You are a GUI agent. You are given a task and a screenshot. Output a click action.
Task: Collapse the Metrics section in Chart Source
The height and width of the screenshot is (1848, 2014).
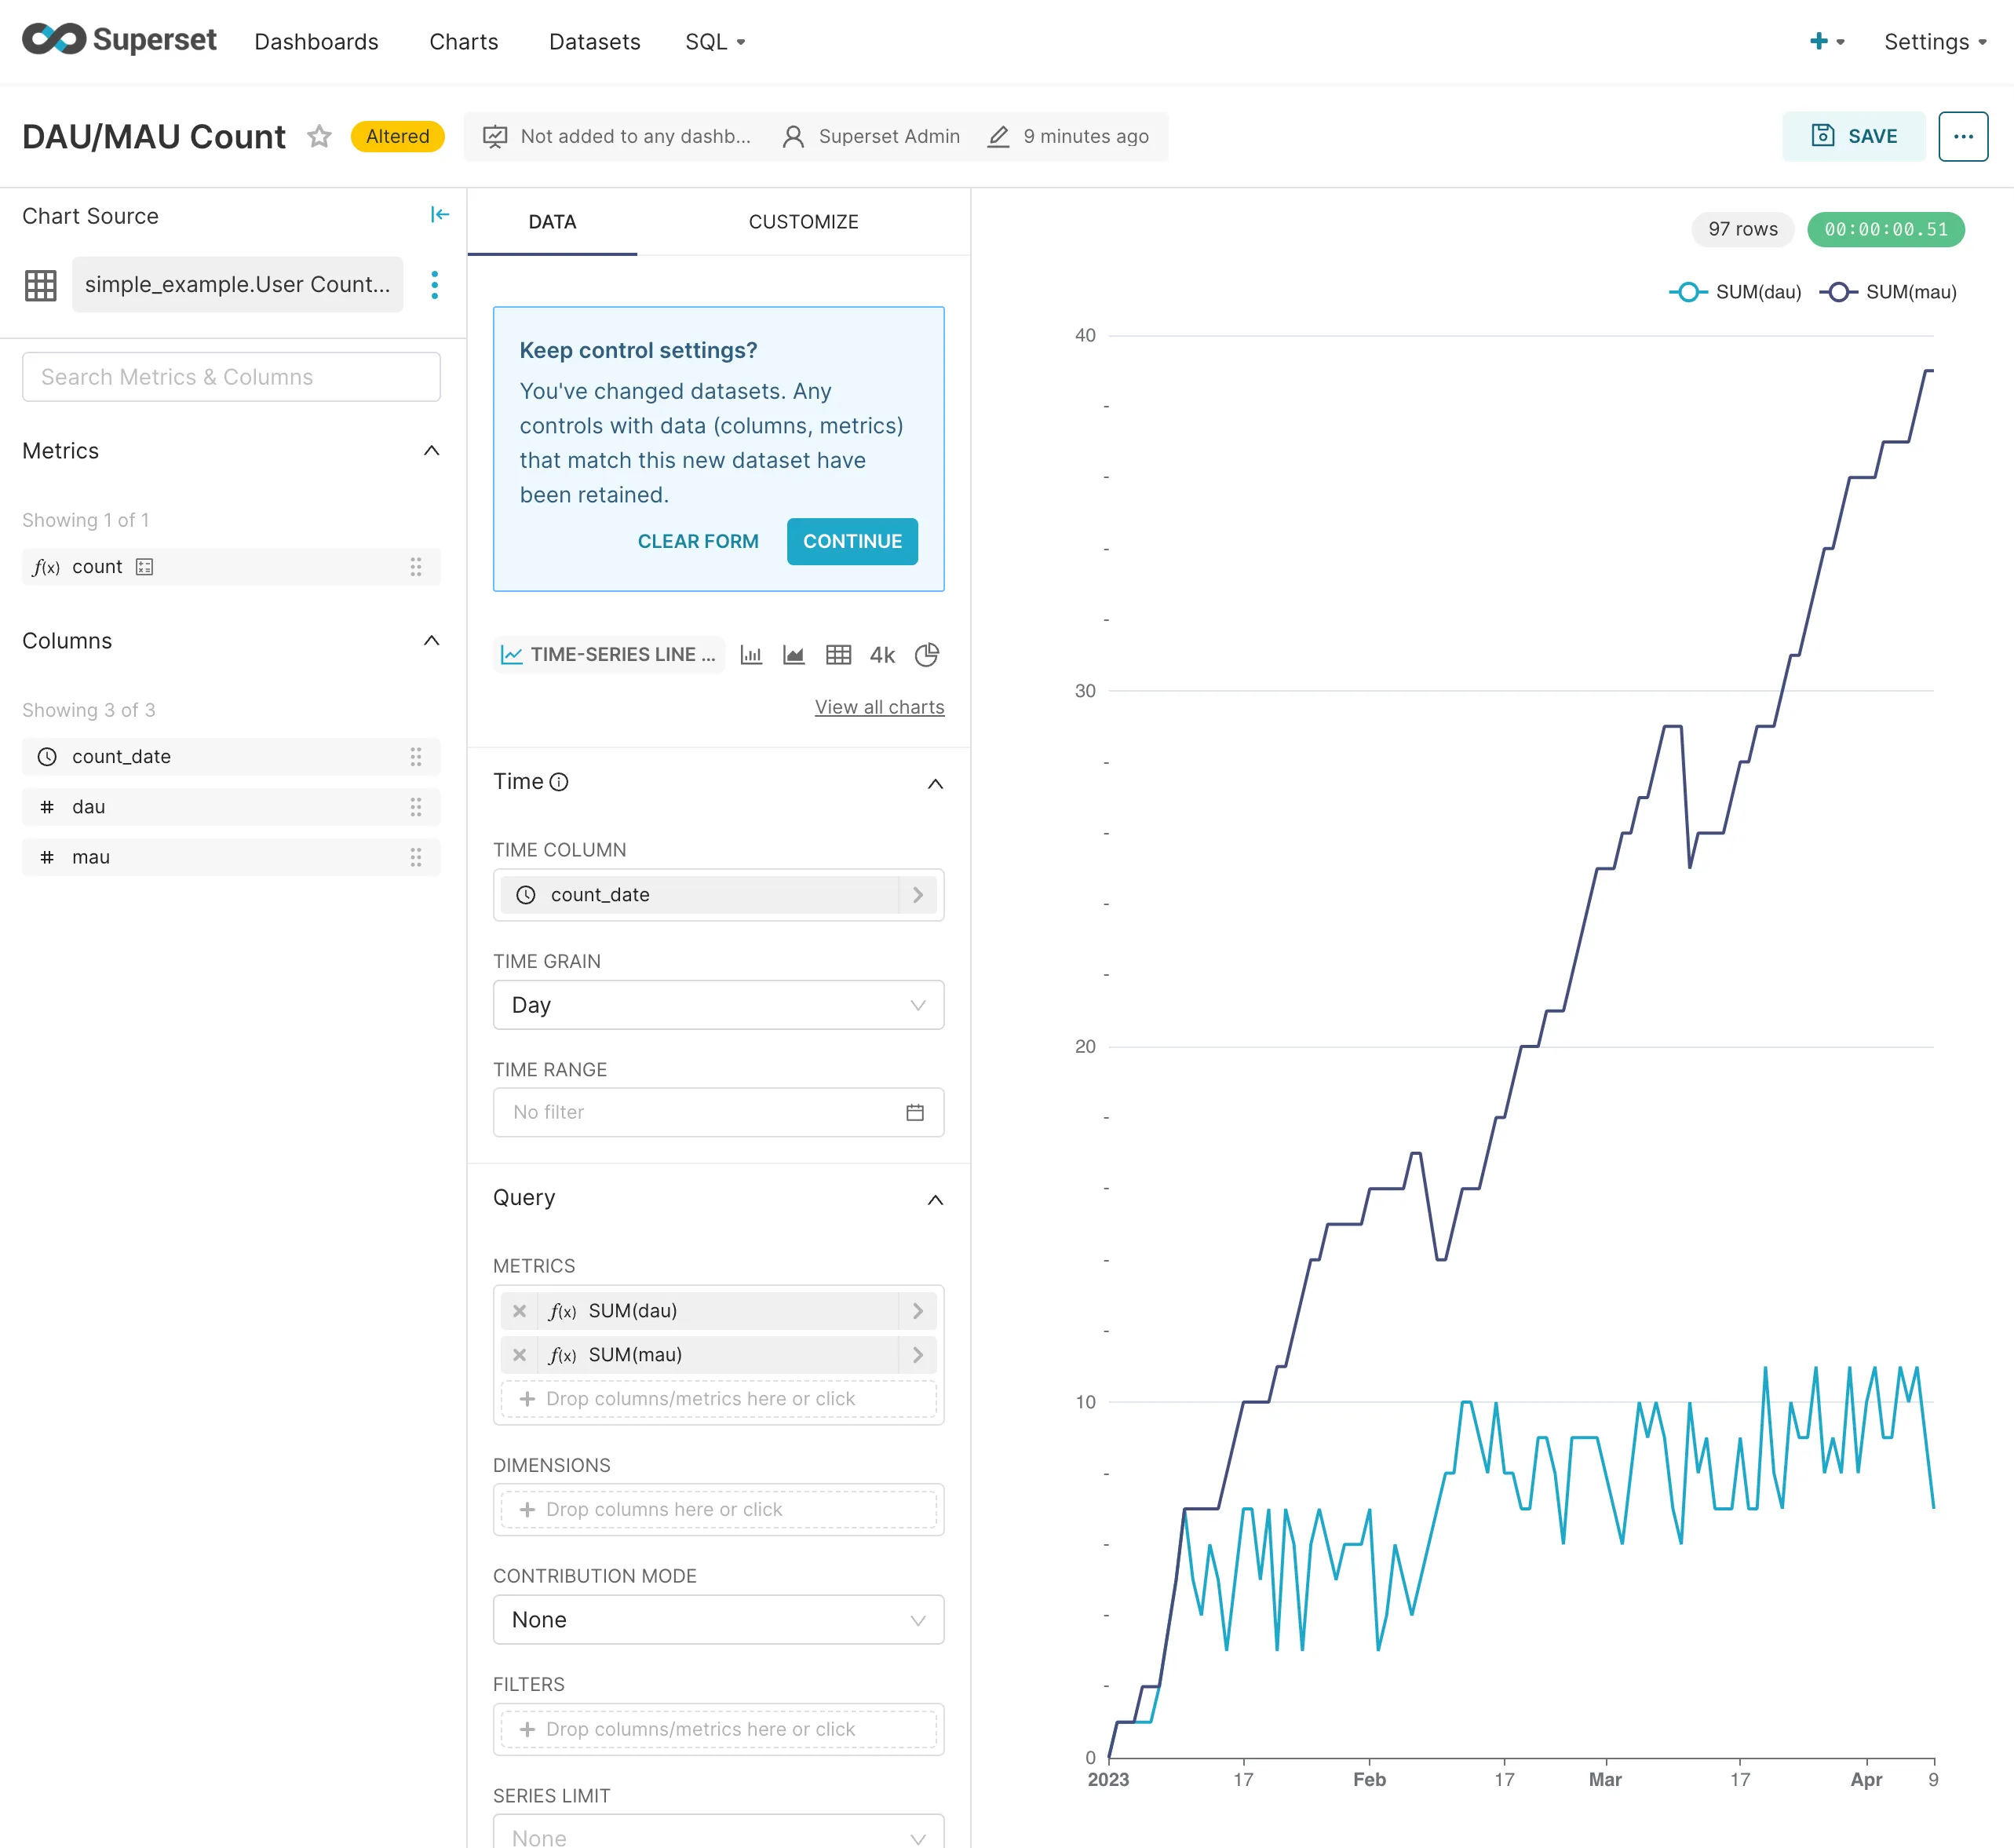tap(432, 450)
